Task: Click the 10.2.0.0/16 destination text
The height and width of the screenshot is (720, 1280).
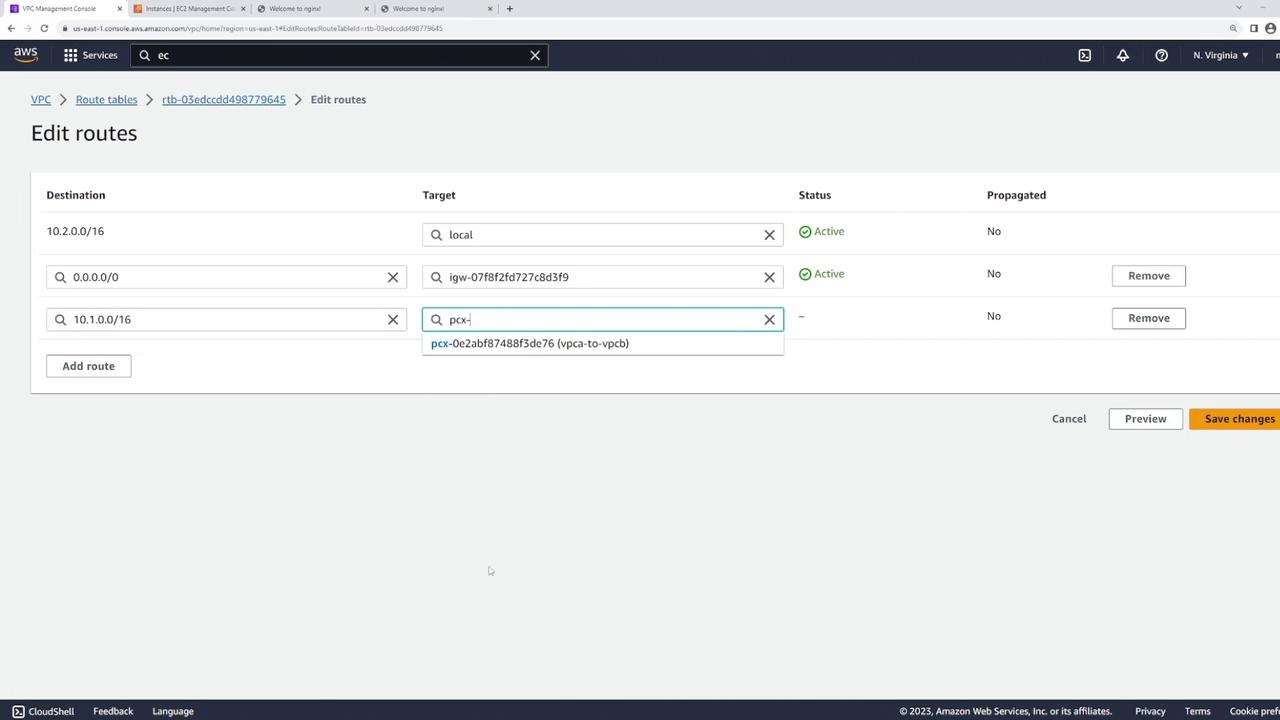Action: click(75, 231)
